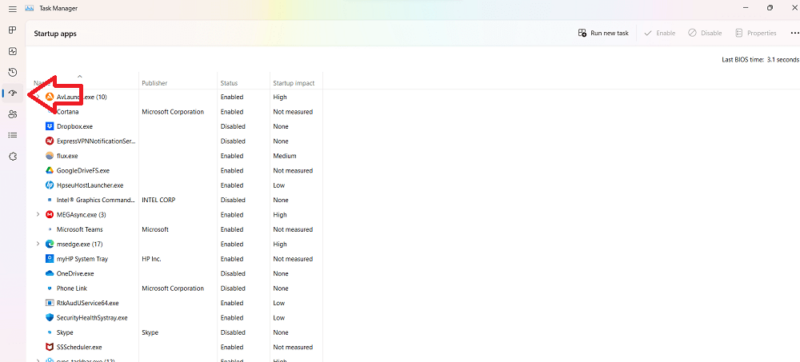Screen dimensions: 800x362
Task: Open the Users page in sidebar
Action: pyautogui.click(x=13, y=114)
